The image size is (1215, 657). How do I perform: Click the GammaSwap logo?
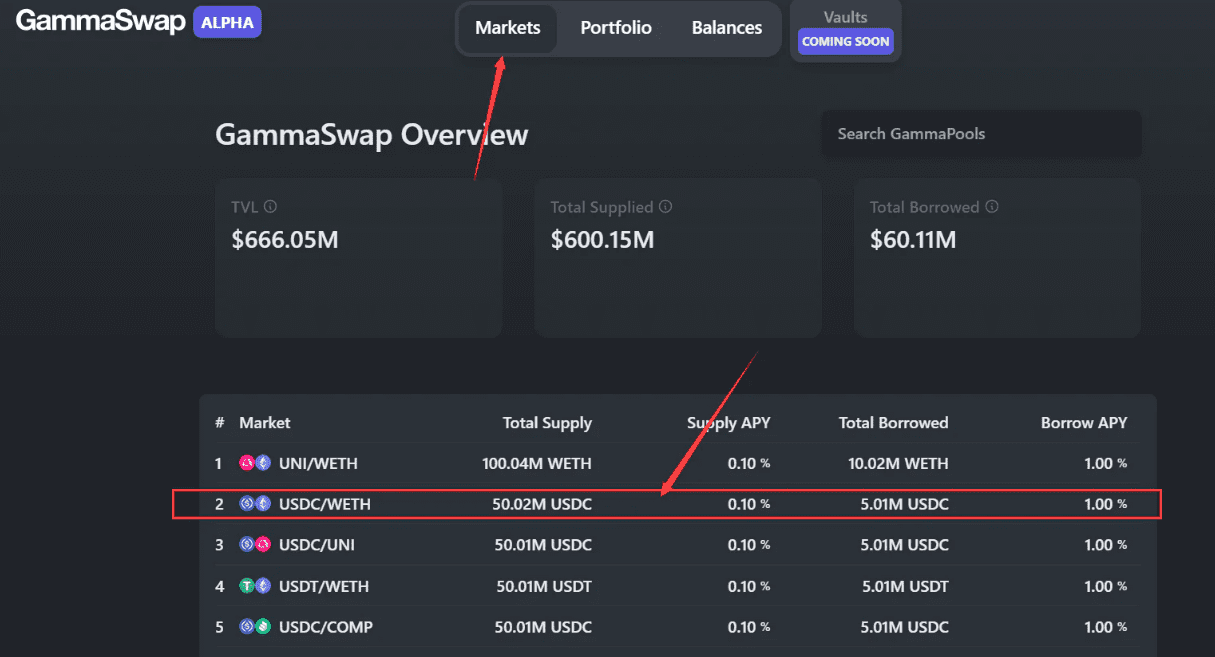click(x=100, y=20)
